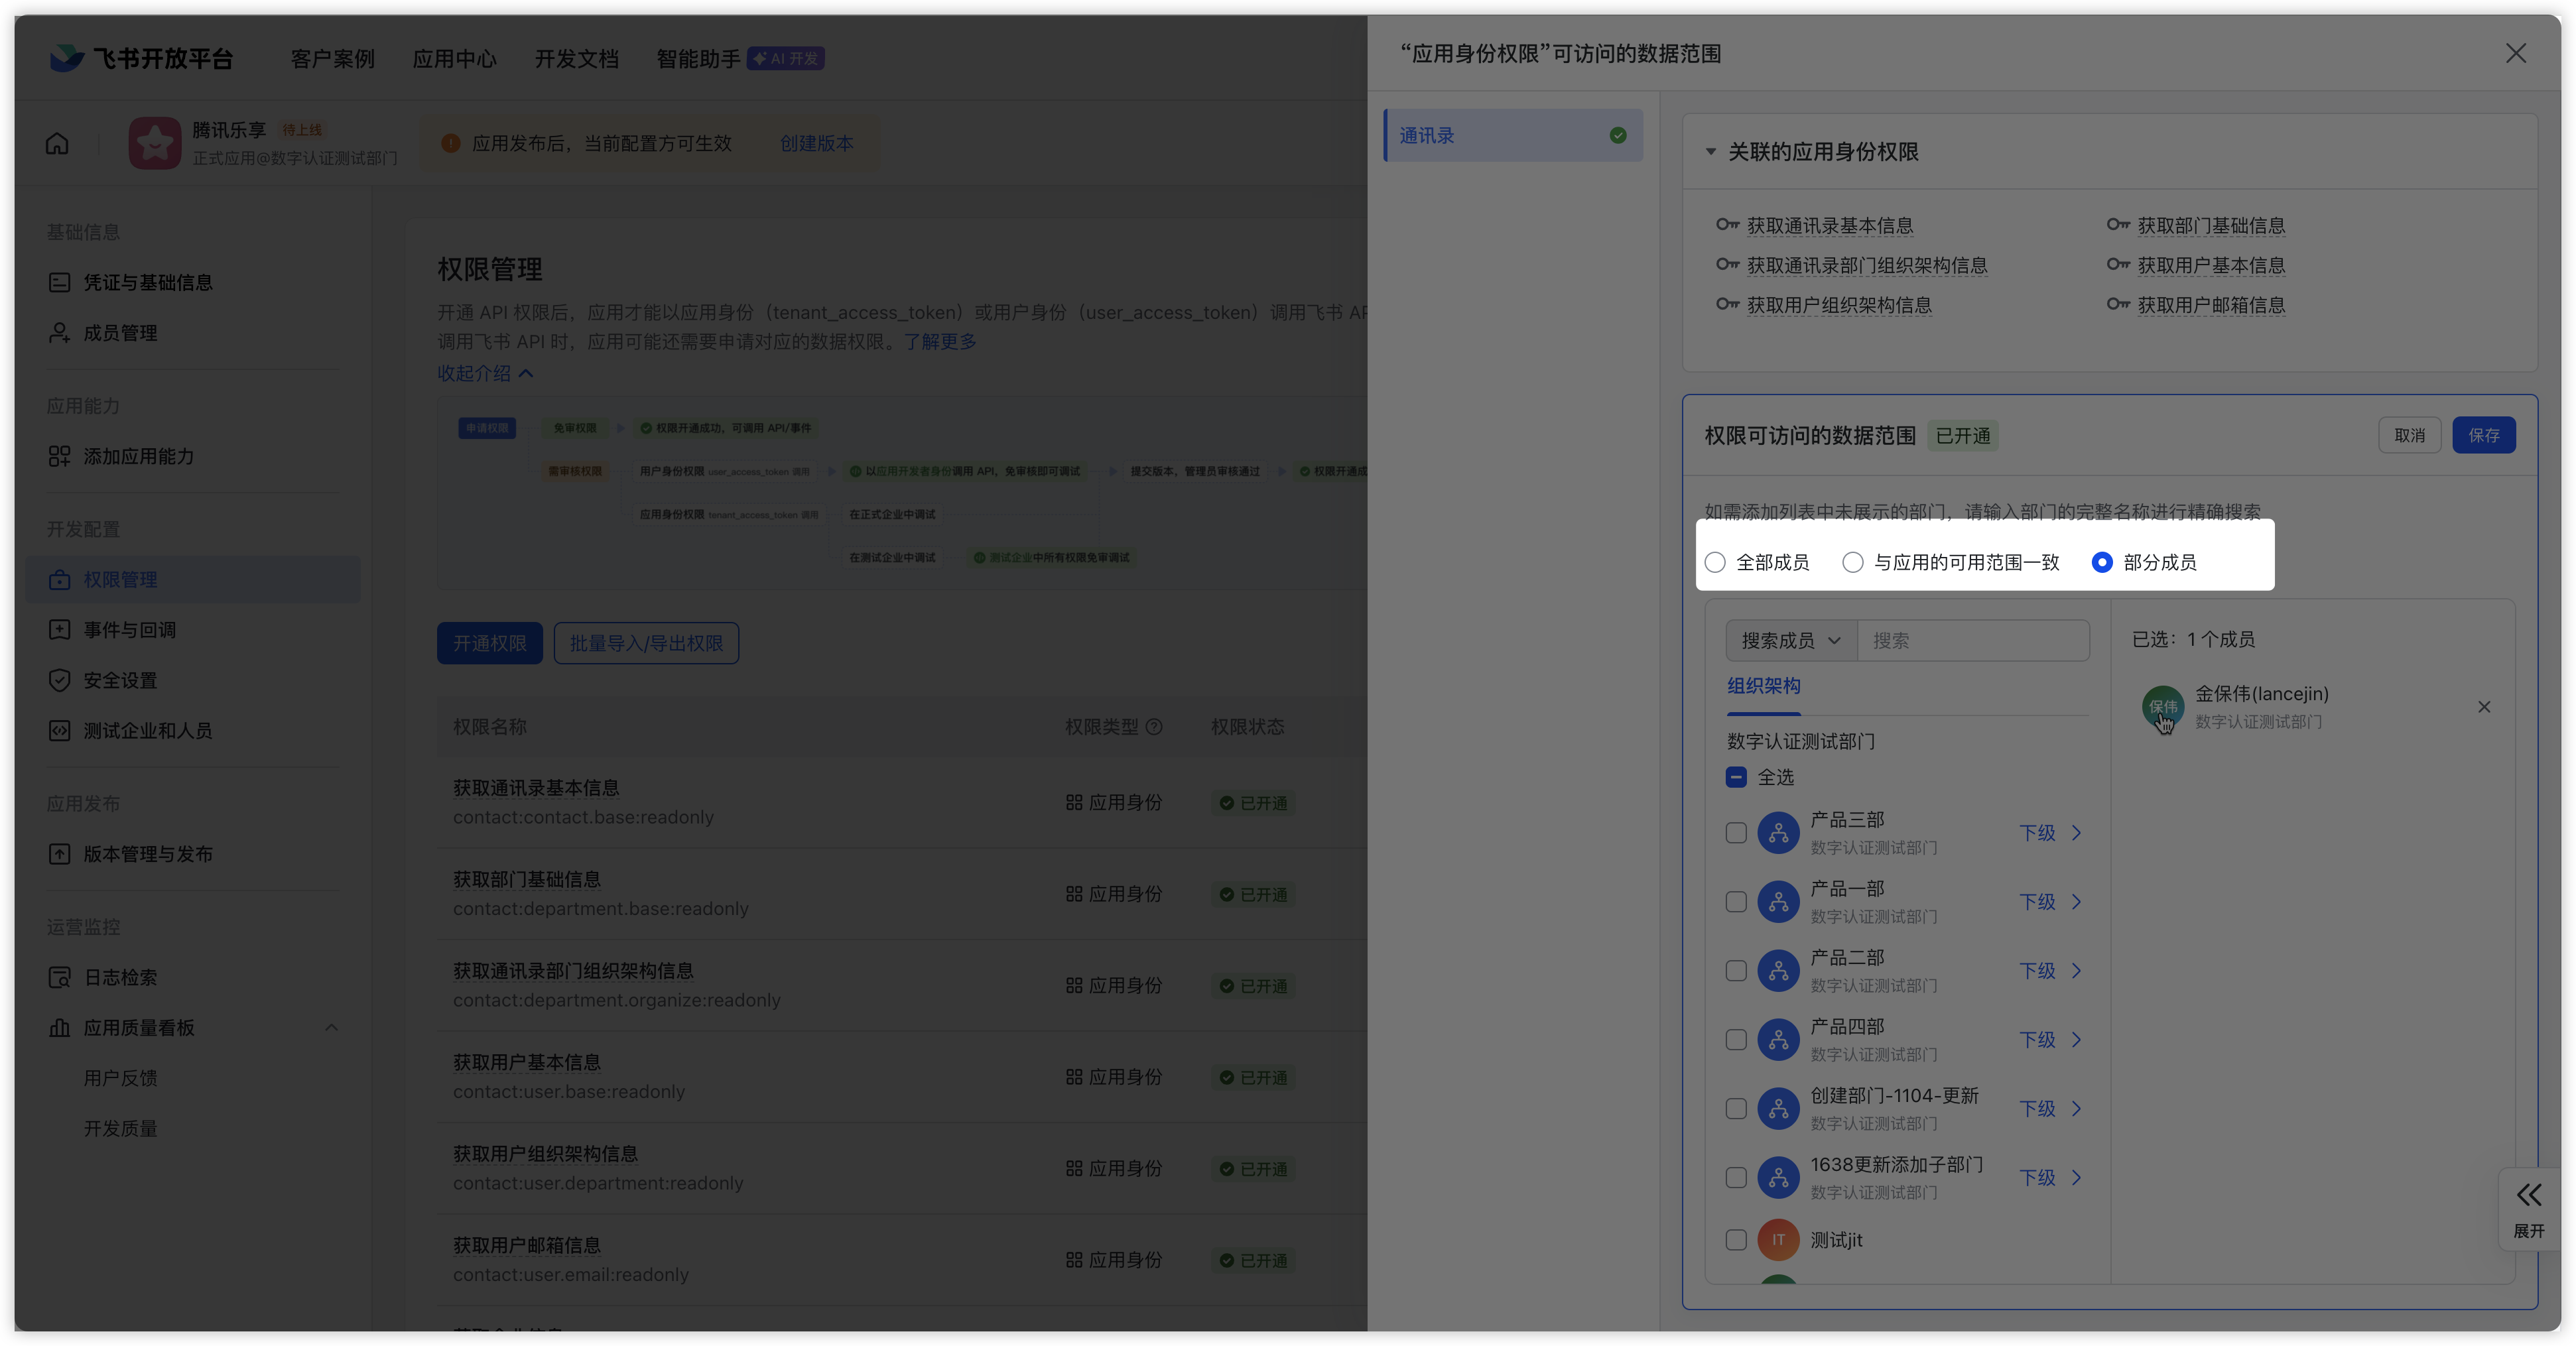
Task: Switch to the 组织架构 tab
Action: [x=1763, y=686]
